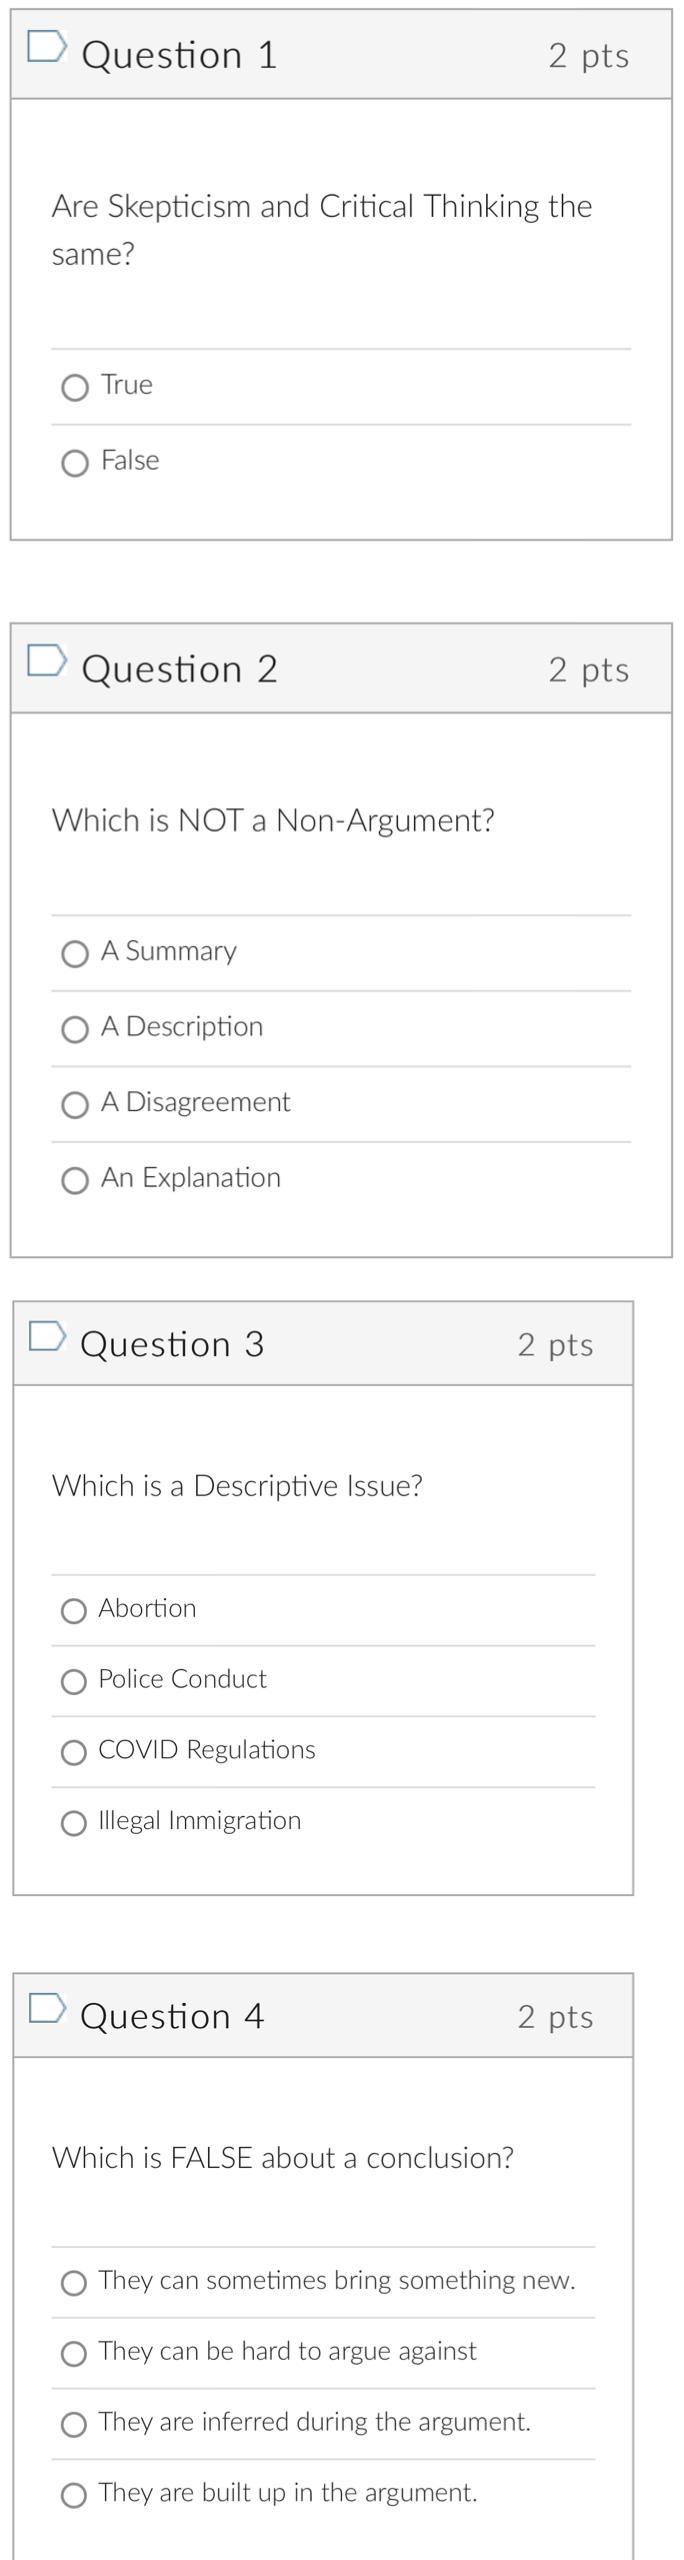684x2560 pixels.
Task: Select True for Question 1
Action: (x=75, y=387)
